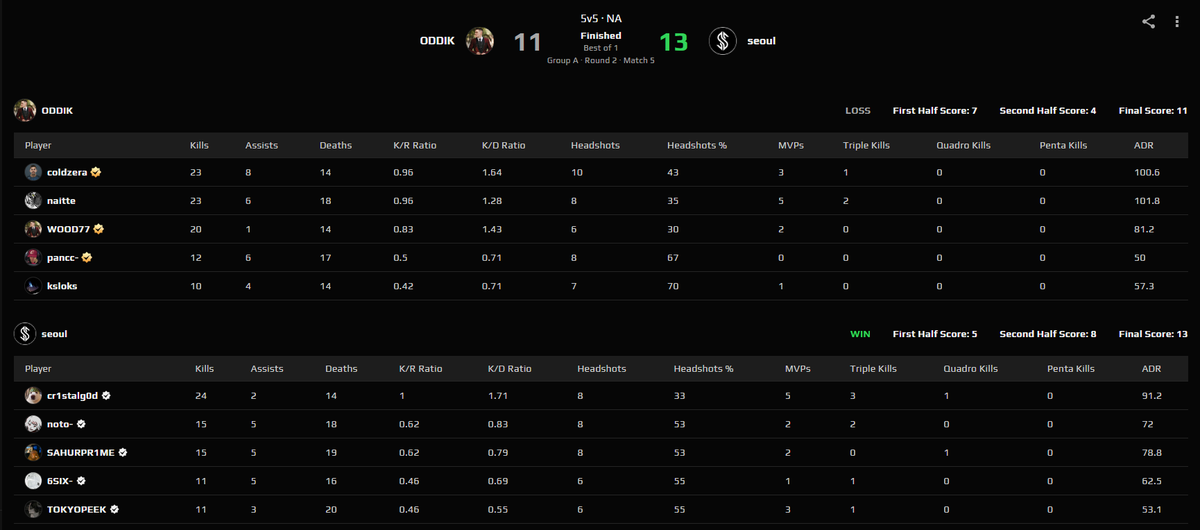Click the LOSS result label

[x=858, y=110]
